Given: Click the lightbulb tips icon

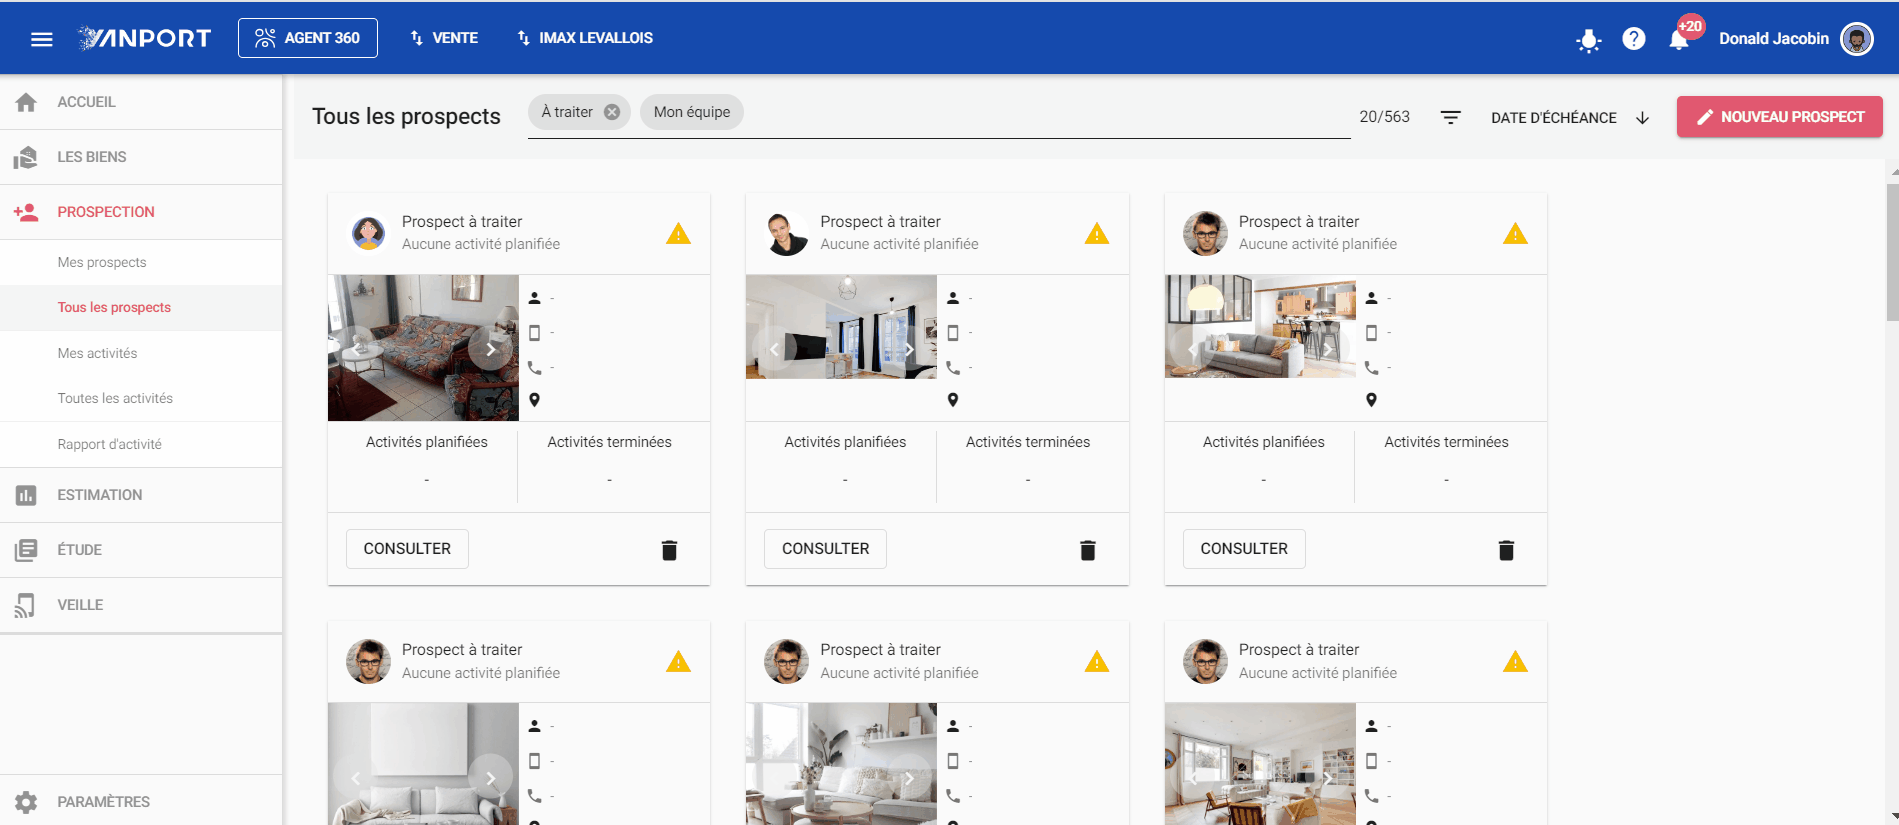Looking at the screenshot, I should [1588, 40].
